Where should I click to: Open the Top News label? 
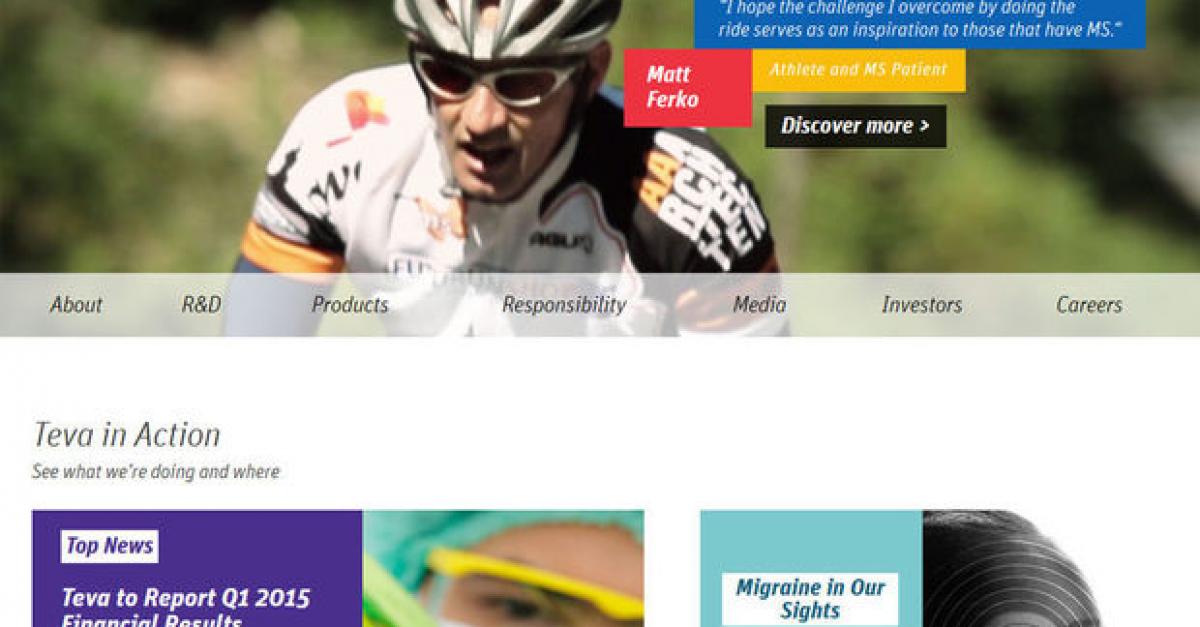pos(109,546)
